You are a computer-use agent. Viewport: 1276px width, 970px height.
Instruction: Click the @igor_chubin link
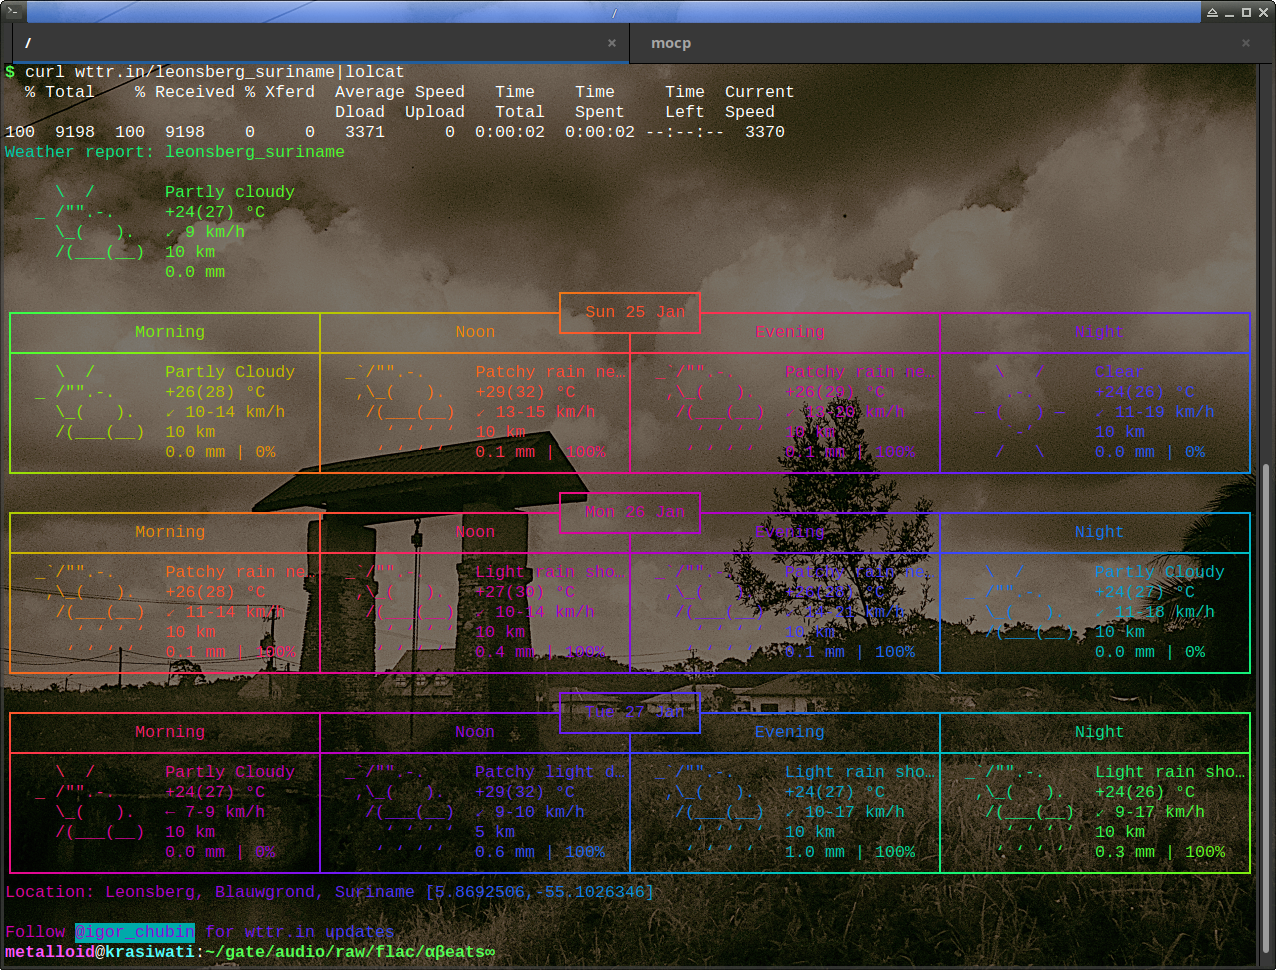point(135,932)
